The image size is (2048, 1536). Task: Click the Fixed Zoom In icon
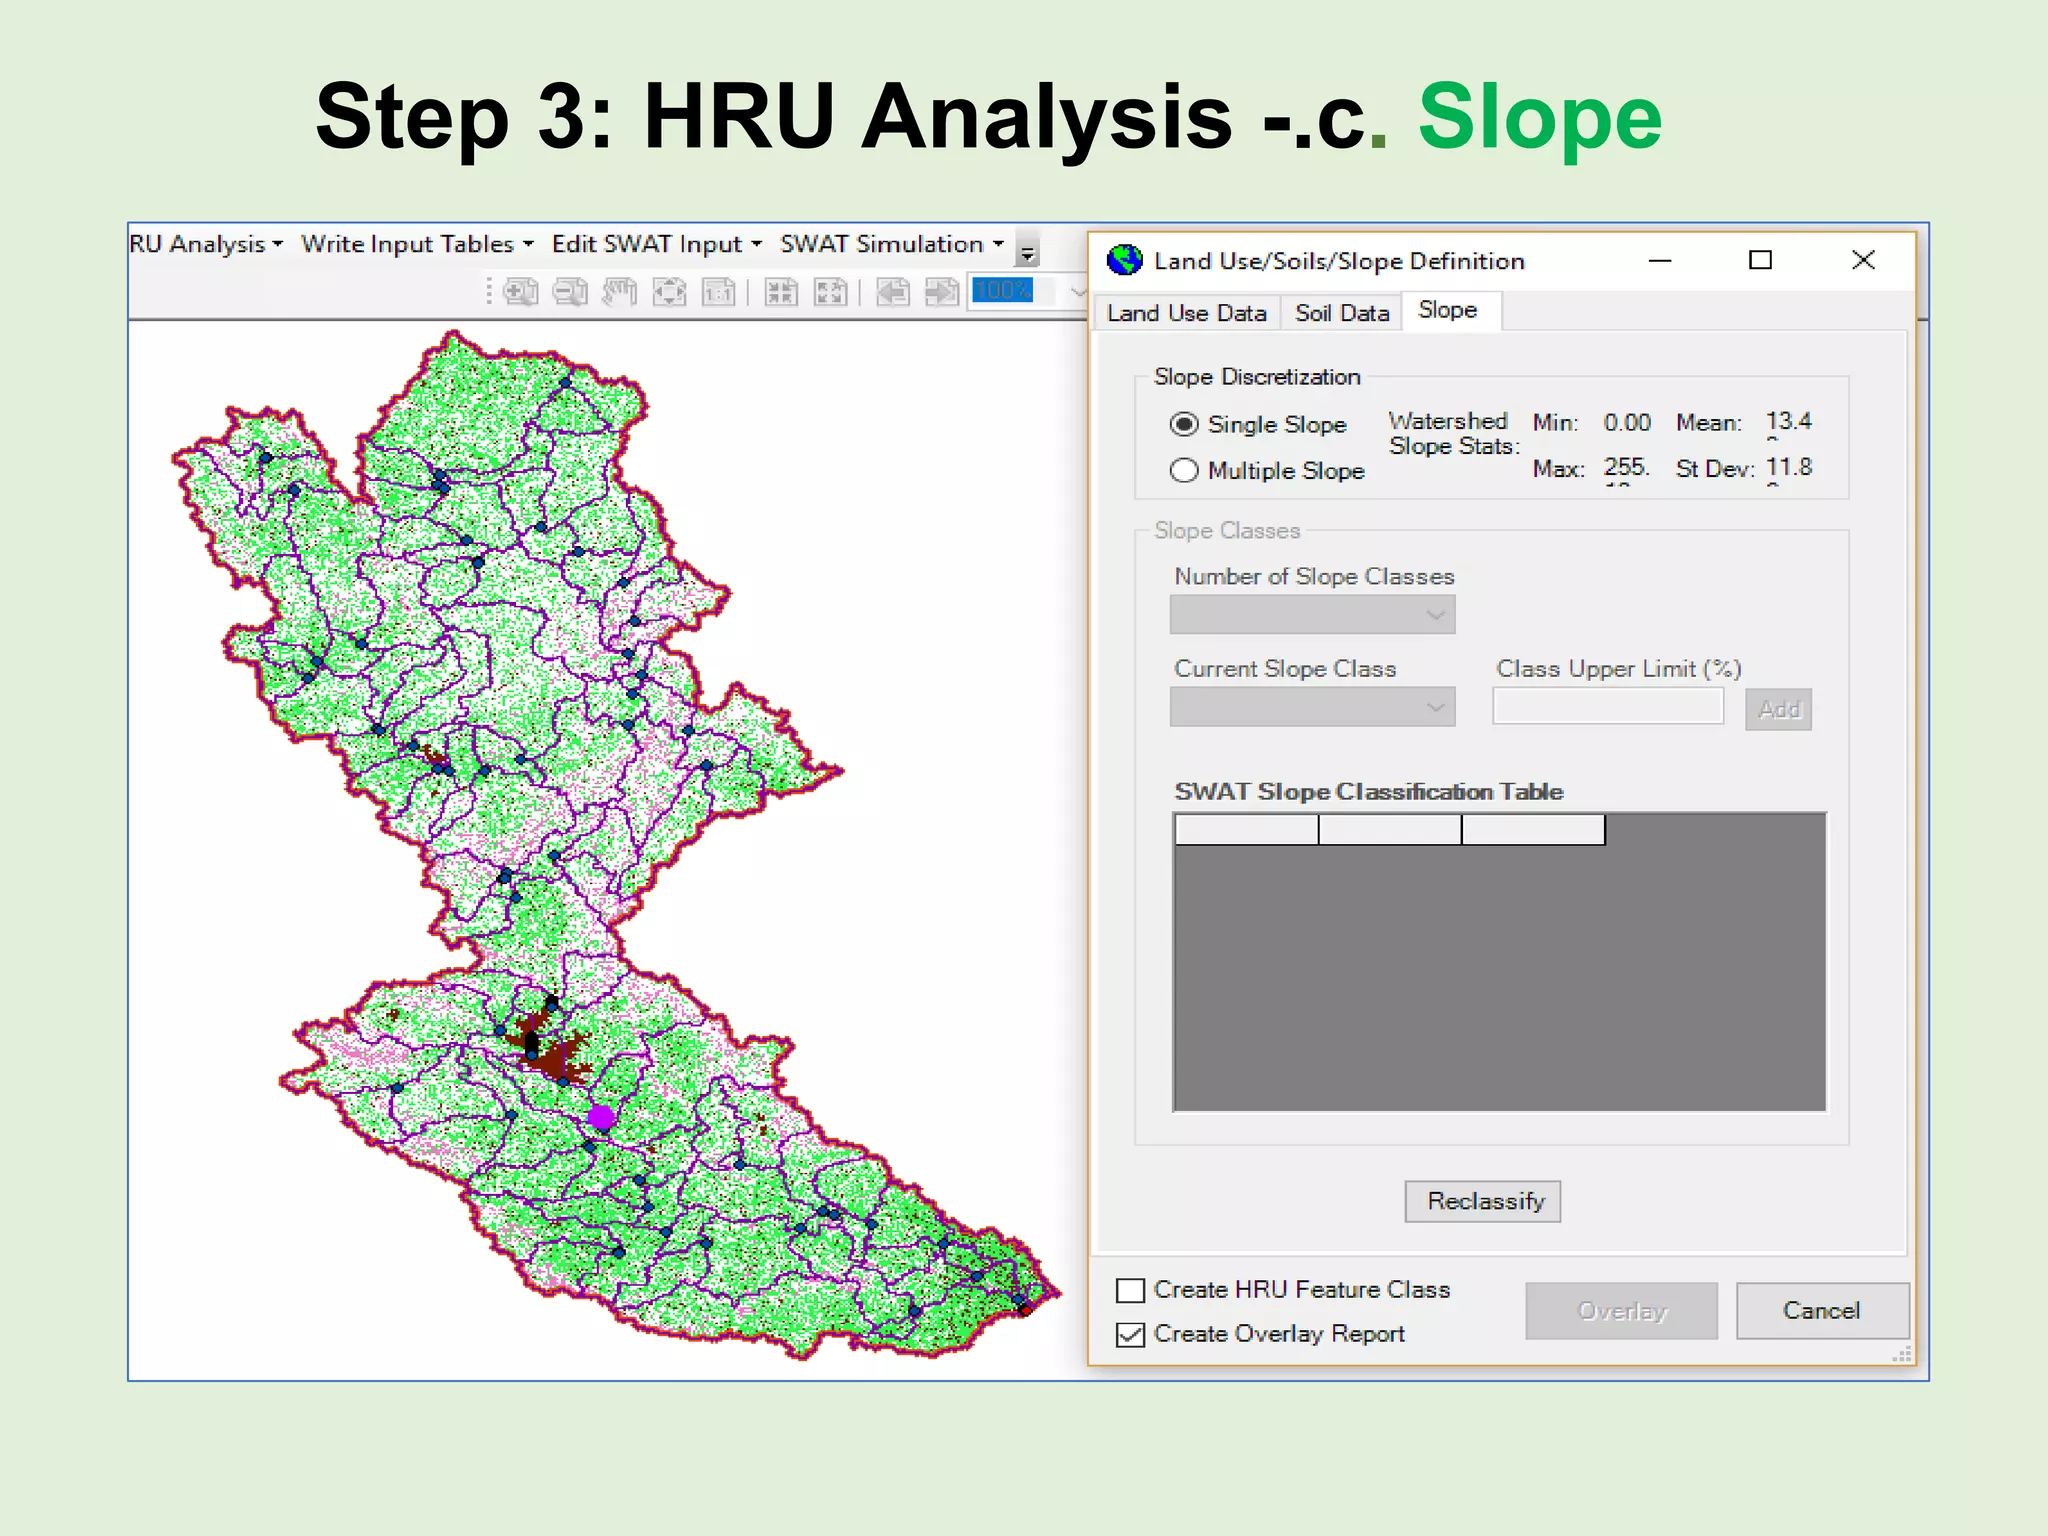[x=781, y=292]
